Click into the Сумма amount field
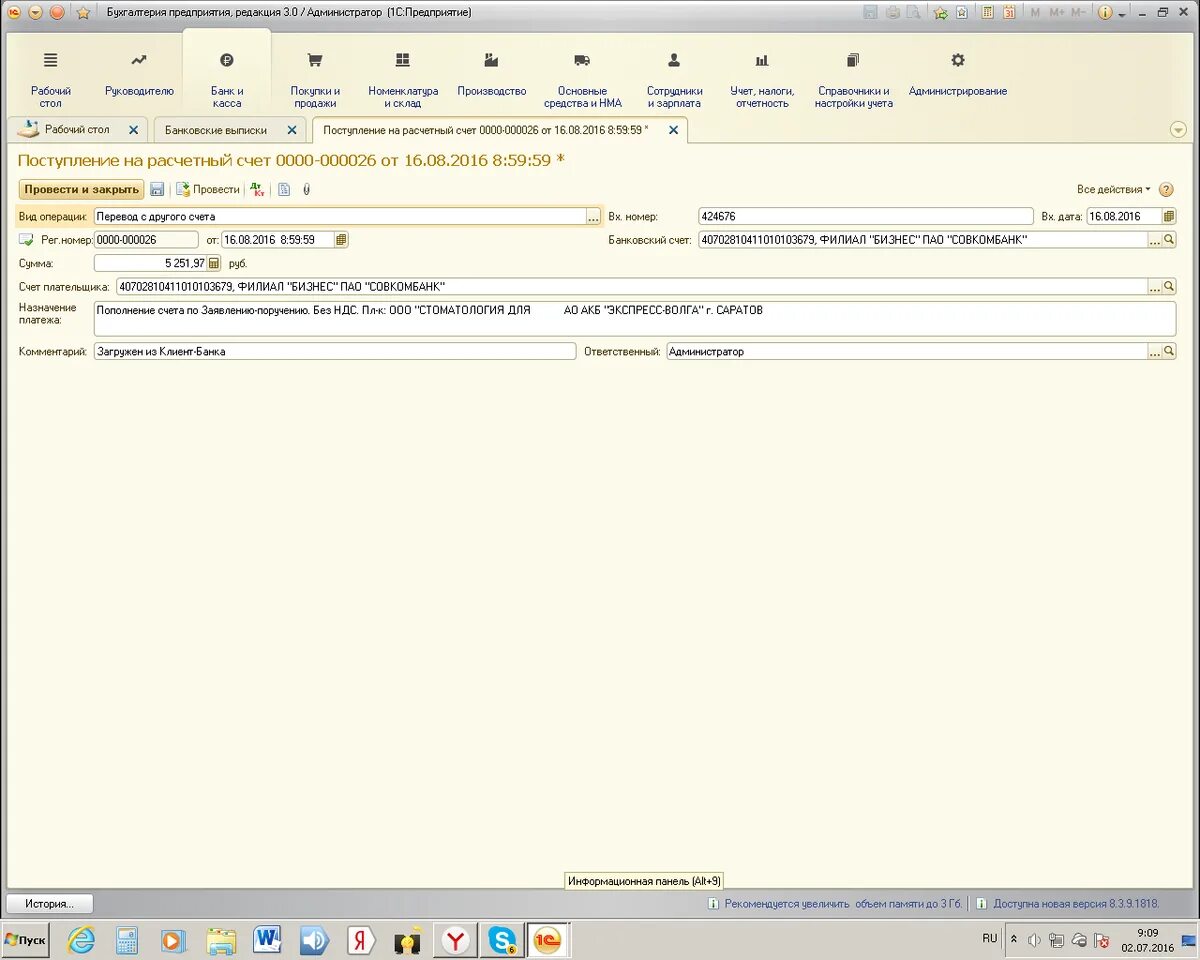1200x960 pixels. [x=150, y=263]
